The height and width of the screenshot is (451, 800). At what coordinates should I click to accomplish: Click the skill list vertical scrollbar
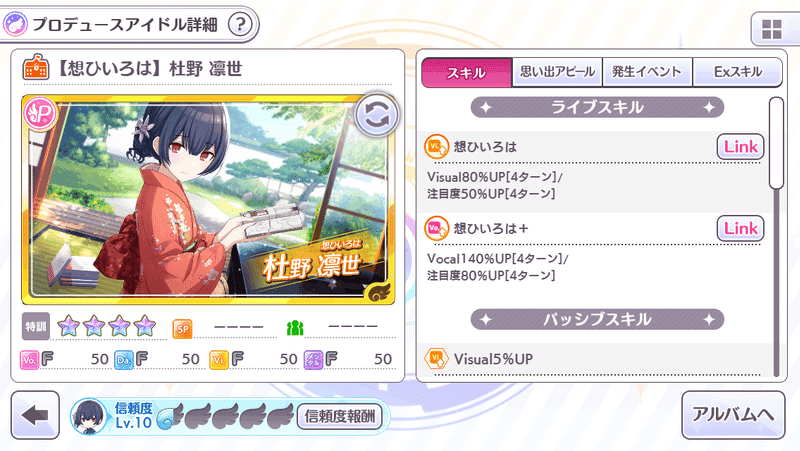click(776, 237)
